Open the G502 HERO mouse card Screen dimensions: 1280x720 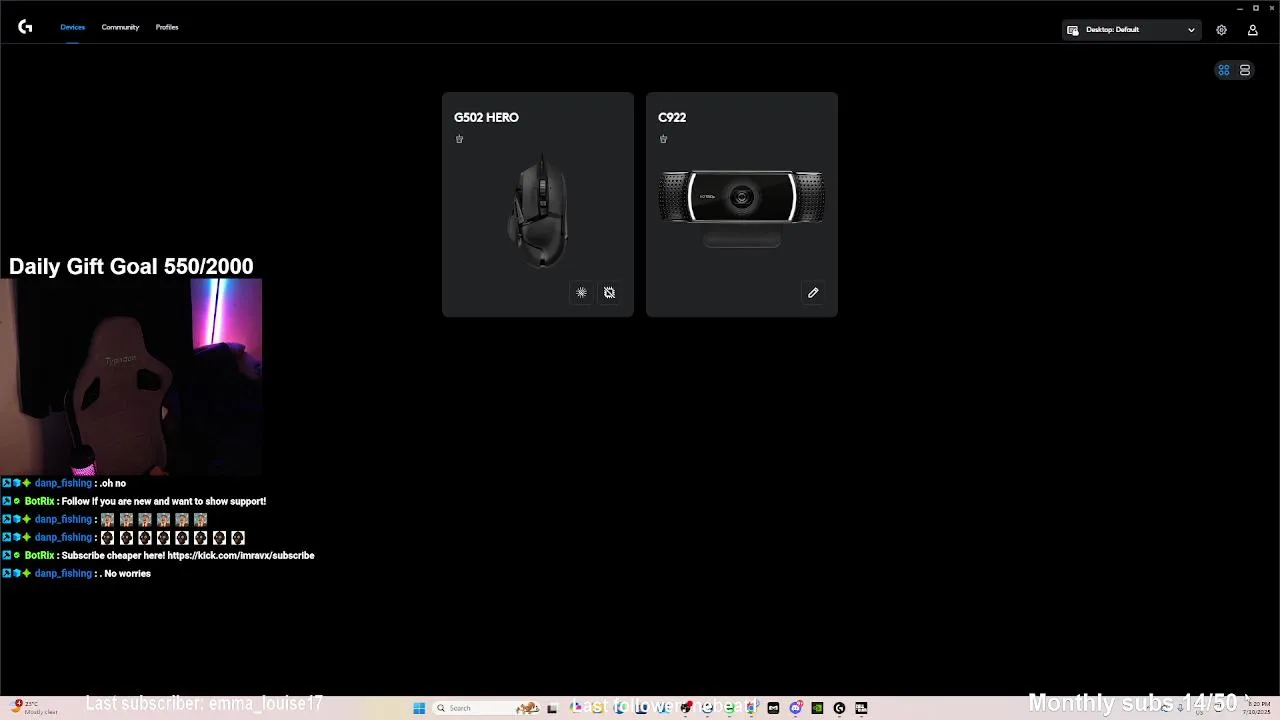[x=538, y=205]
